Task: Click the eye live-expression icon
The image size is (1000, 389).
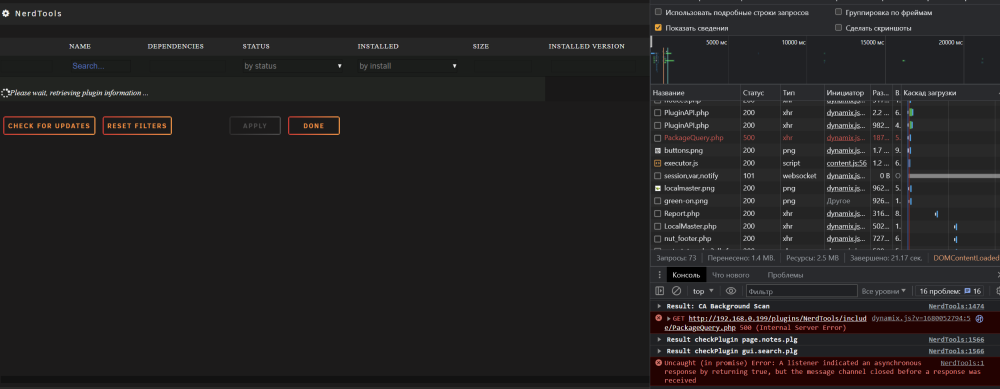Action: pos(731,291)
